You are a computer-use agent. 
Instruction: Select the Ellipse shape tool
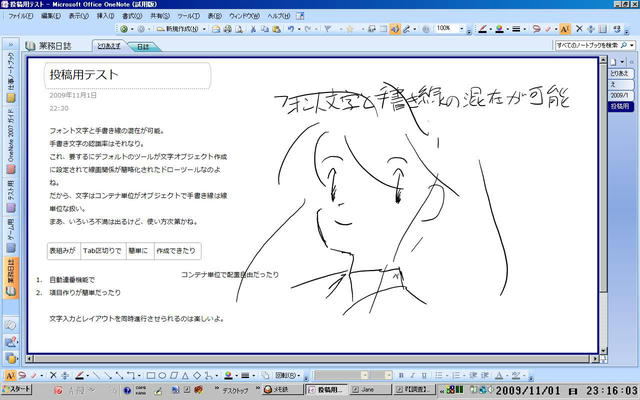162,375
